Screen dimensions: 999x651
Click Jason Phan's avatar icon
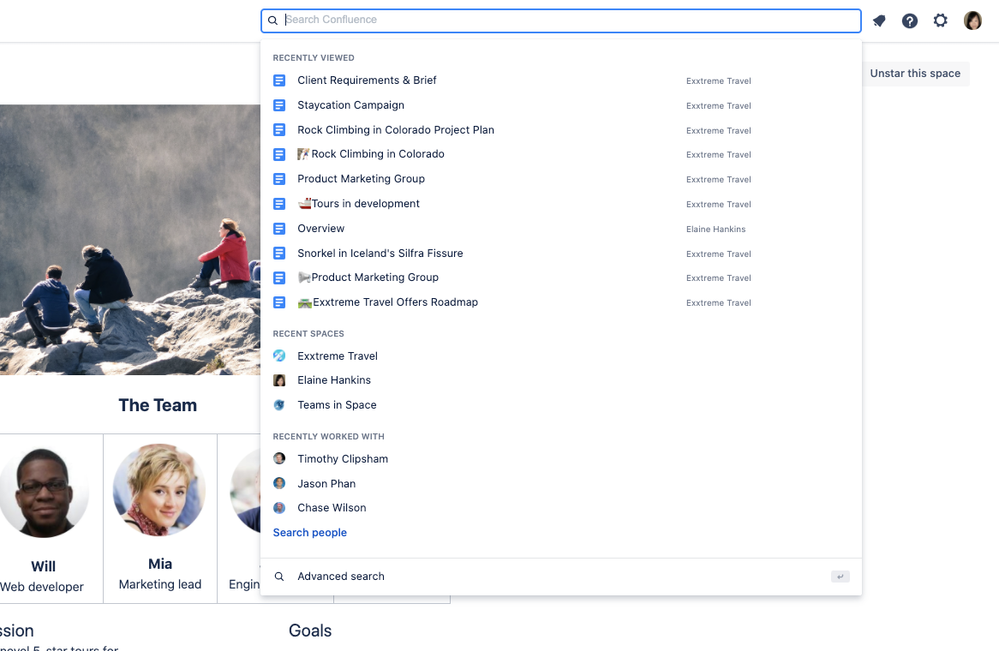tap(279, 483)
